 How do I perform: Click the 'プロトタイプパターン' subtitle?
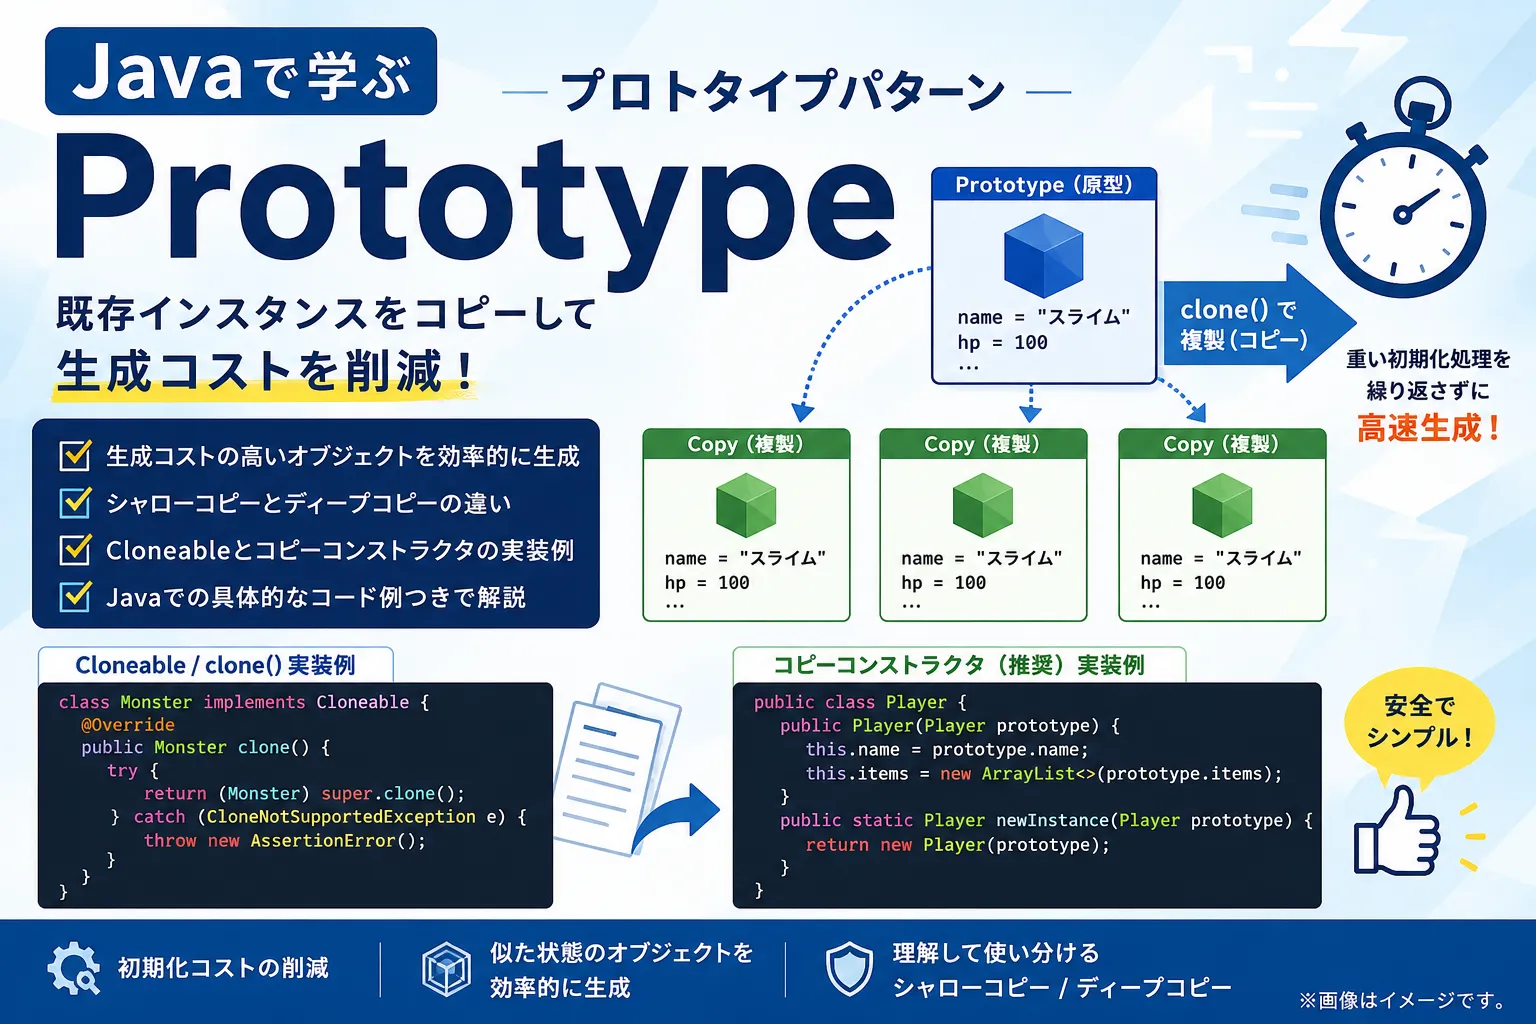point(783,92)
